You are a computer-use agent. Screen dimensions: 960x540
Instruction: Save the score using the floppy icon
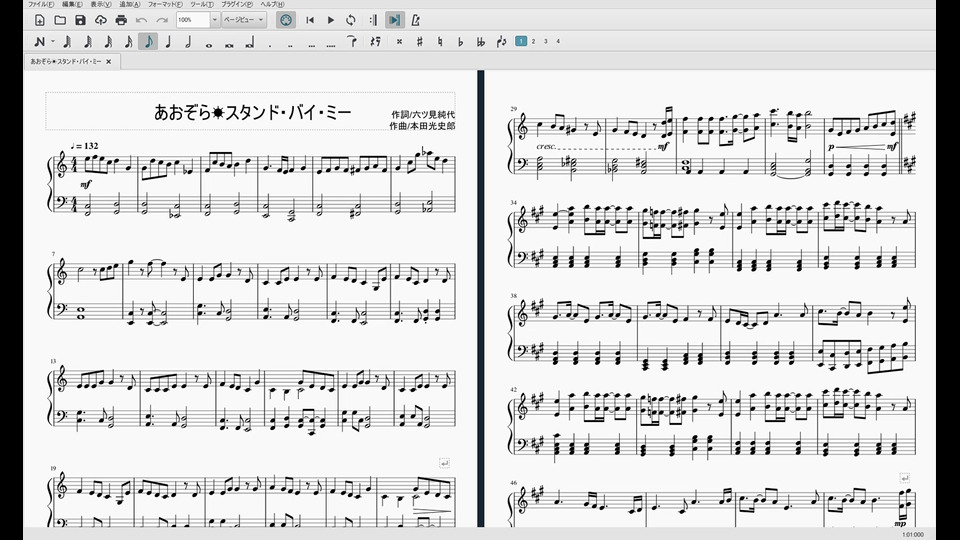click(80, 20)
